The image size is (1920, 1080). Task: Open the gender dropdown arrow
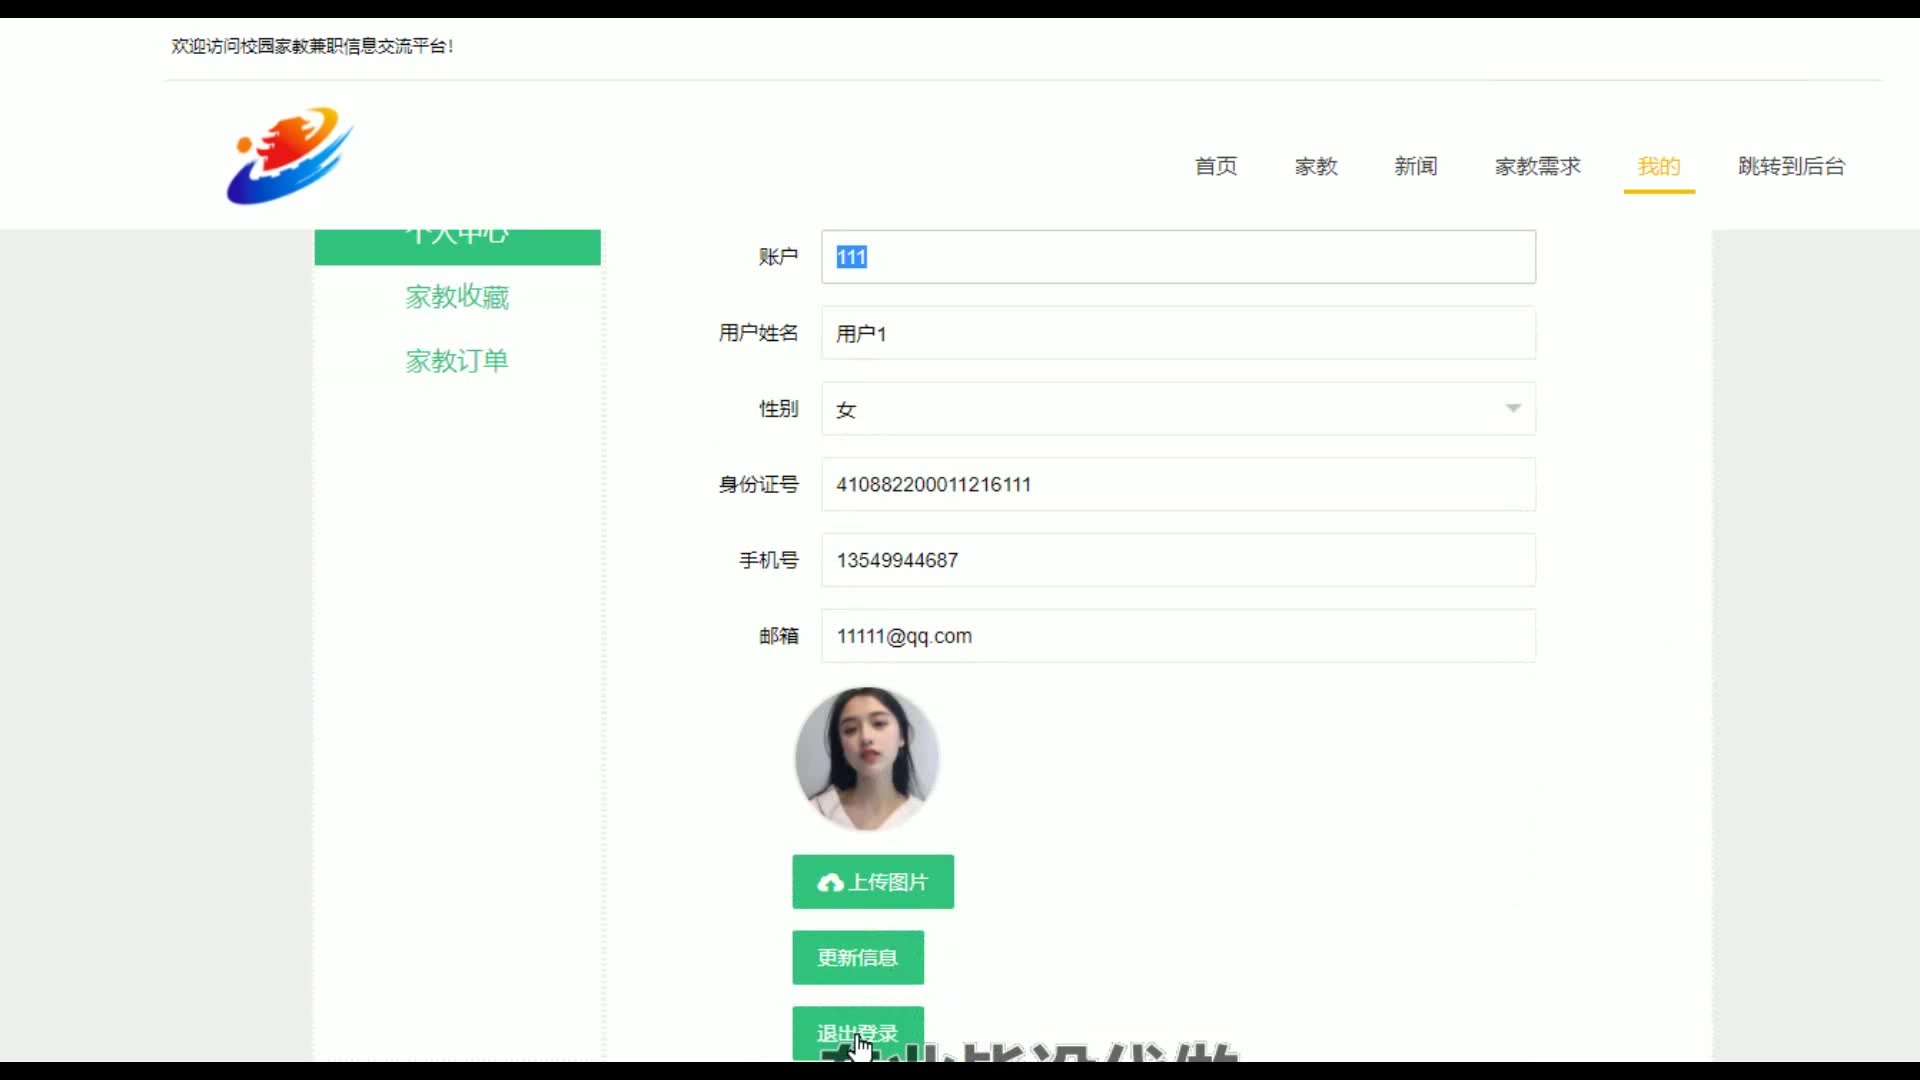point(1512,408)
